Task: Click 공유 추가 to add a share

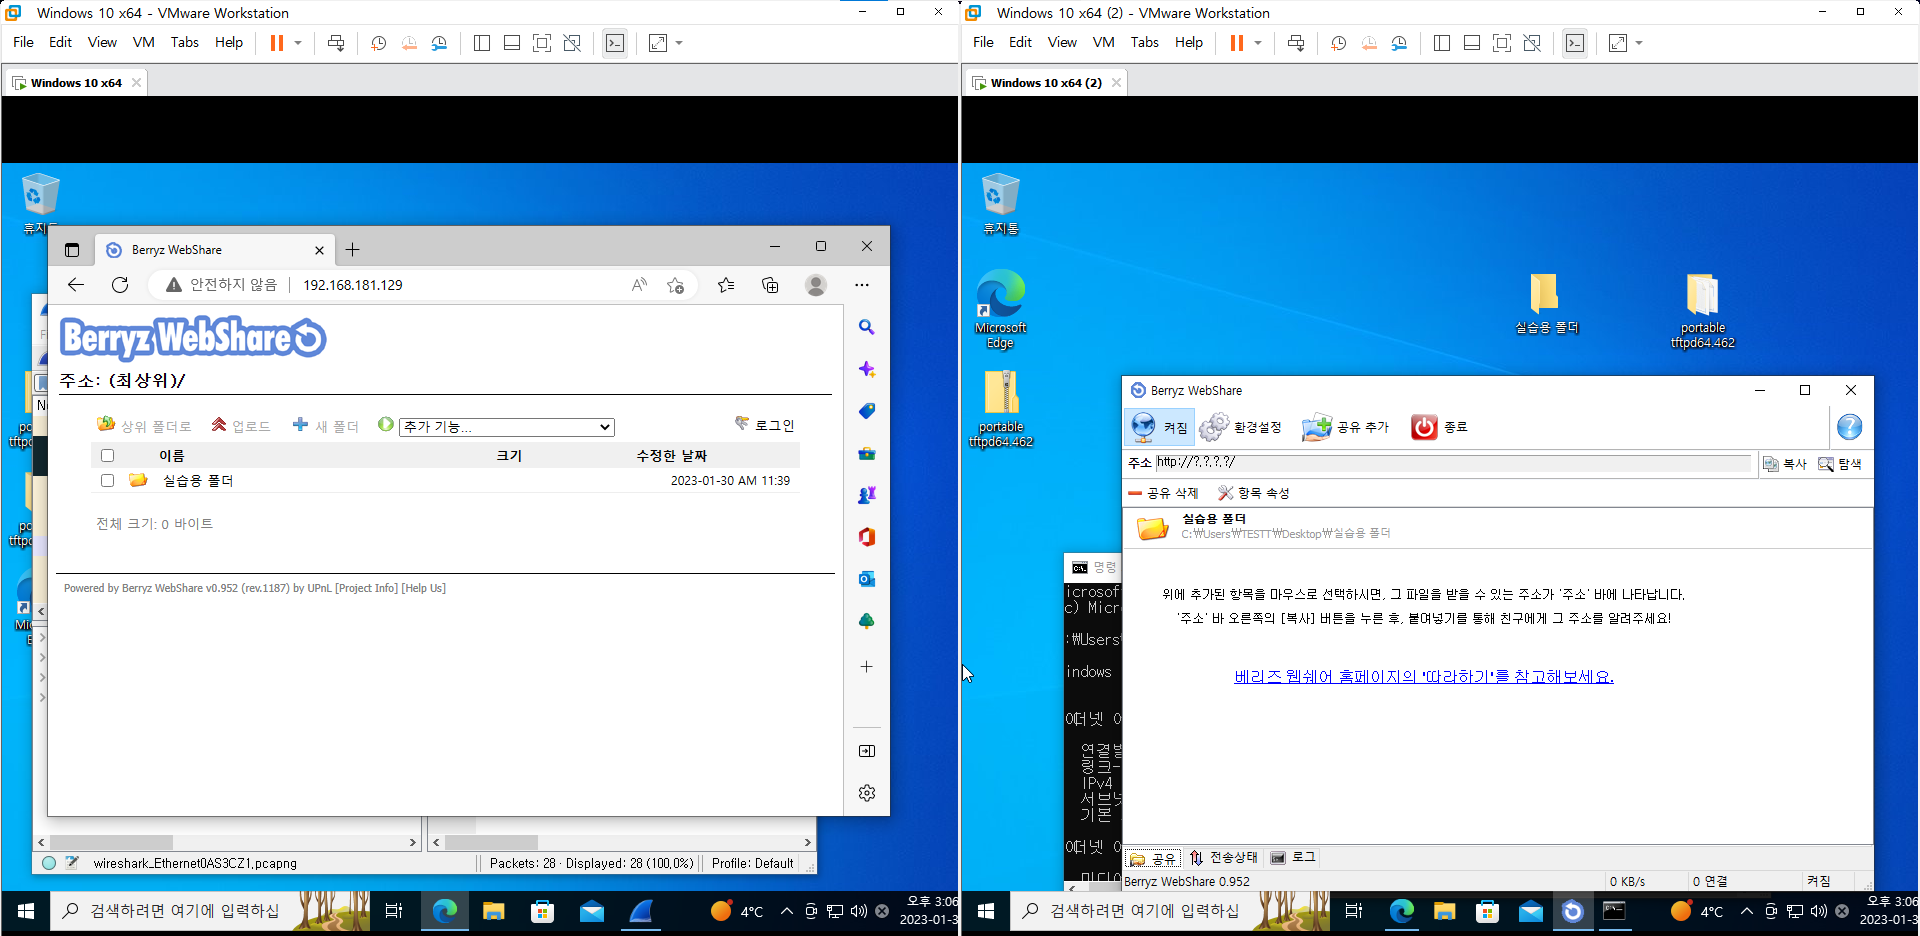Action: click(1346, 427)
